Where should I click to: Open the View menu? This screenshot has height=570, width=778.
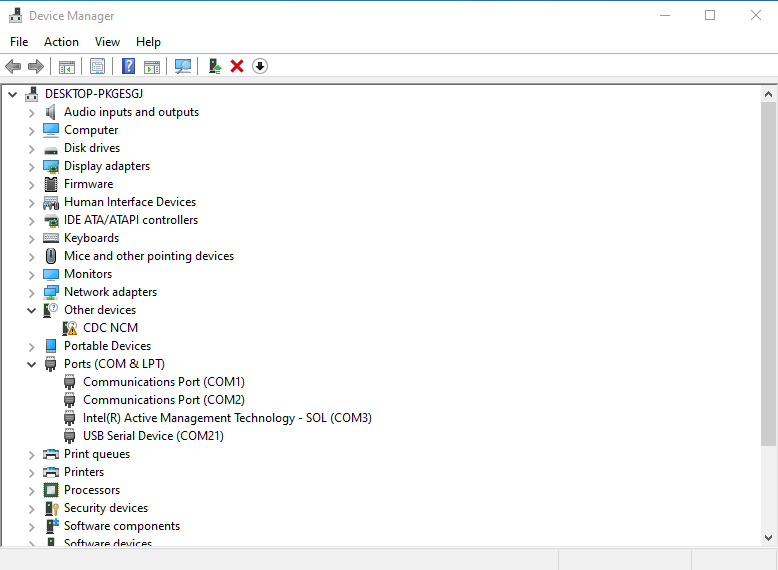[x=107, y=42]
